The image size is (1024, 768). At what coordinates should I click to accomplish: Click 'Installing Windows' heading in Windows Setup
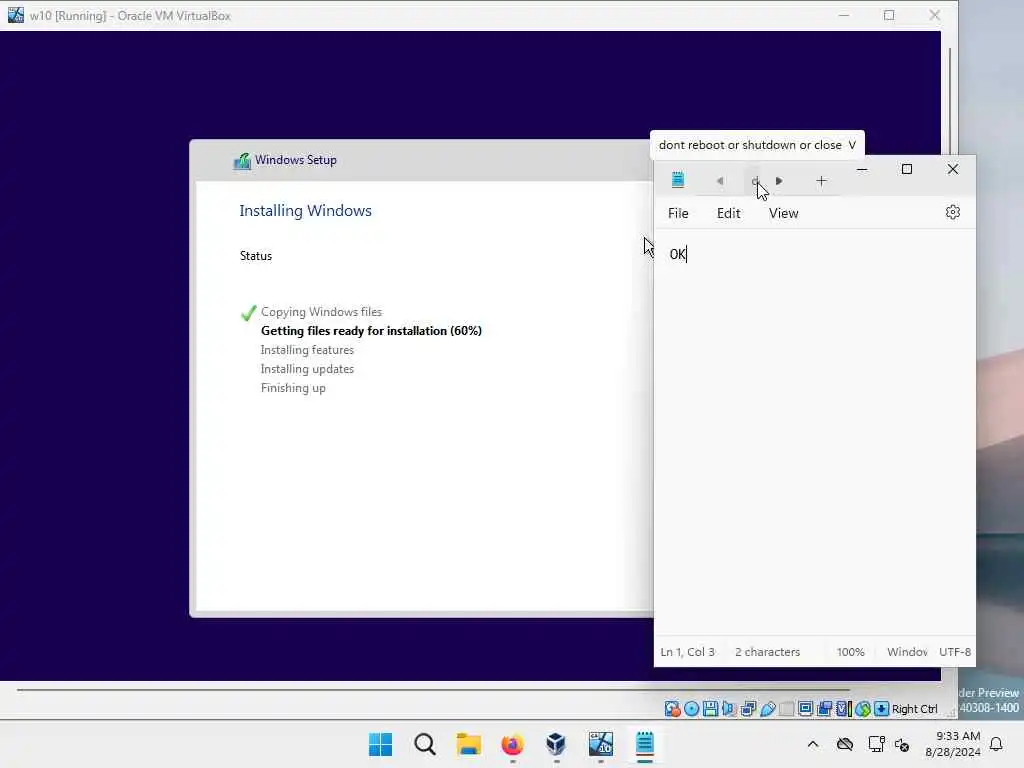click(306, 210)
